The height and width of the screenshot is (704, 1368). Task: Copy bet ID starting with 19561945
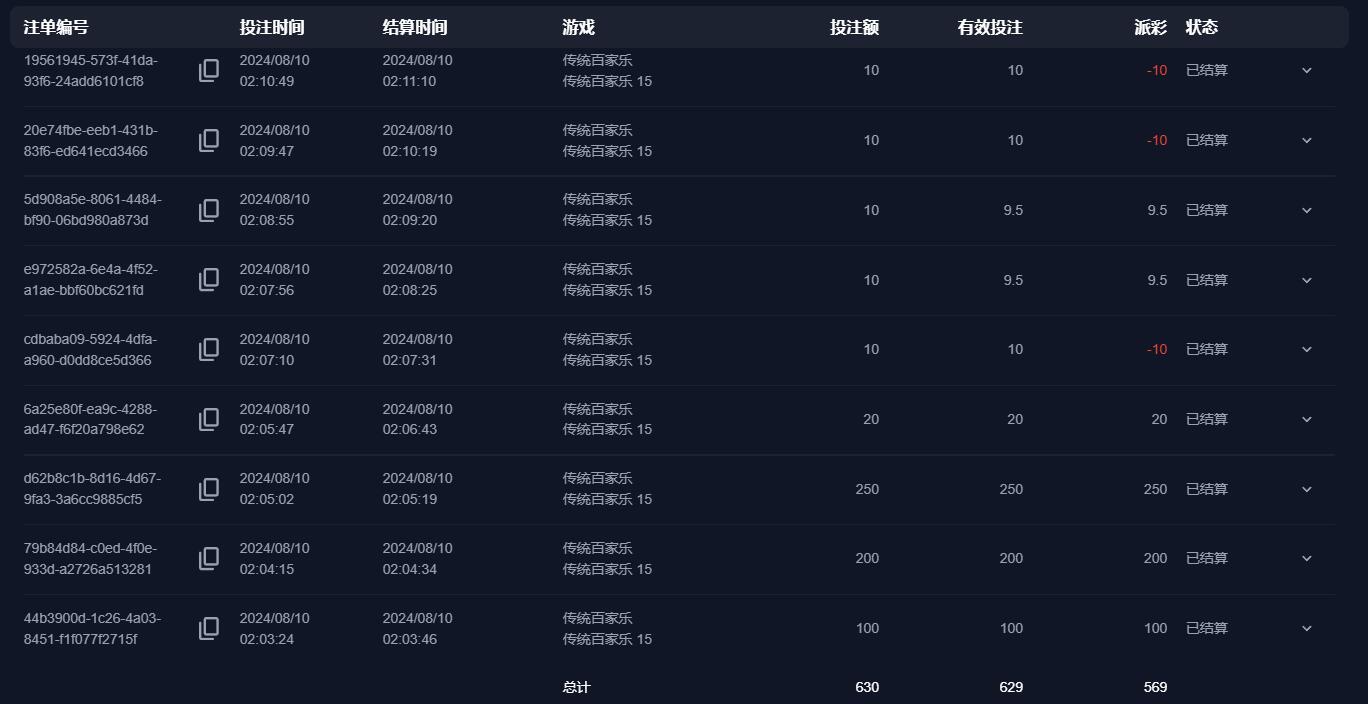point(208,70)
